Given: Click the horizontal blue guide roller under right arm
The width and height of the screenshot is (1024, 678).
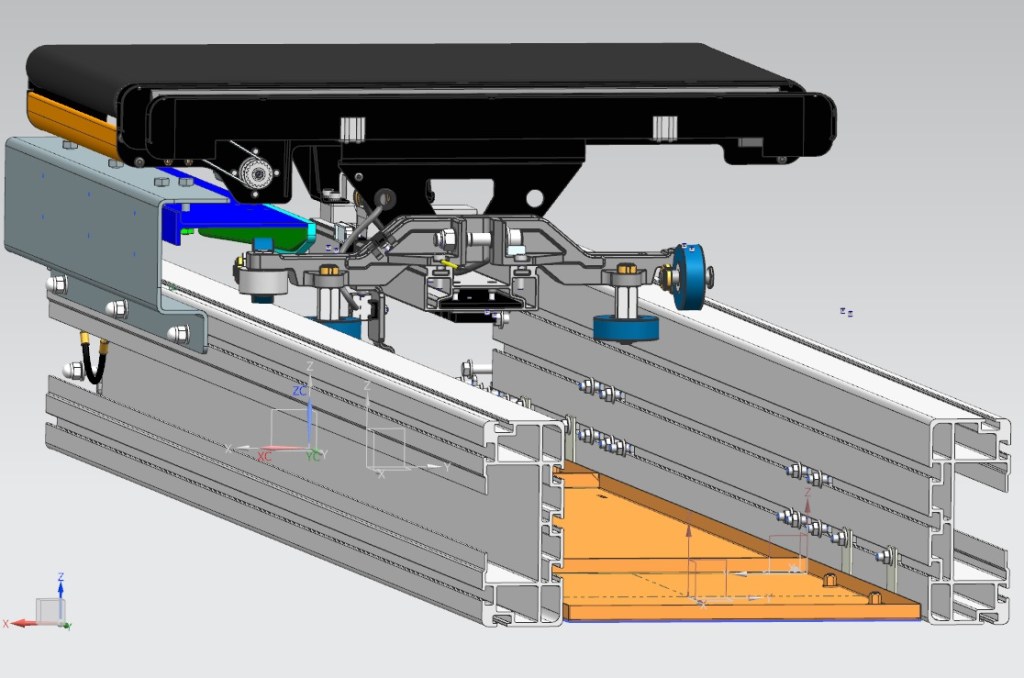Looking at the screenshot, I should pos(624,328).
